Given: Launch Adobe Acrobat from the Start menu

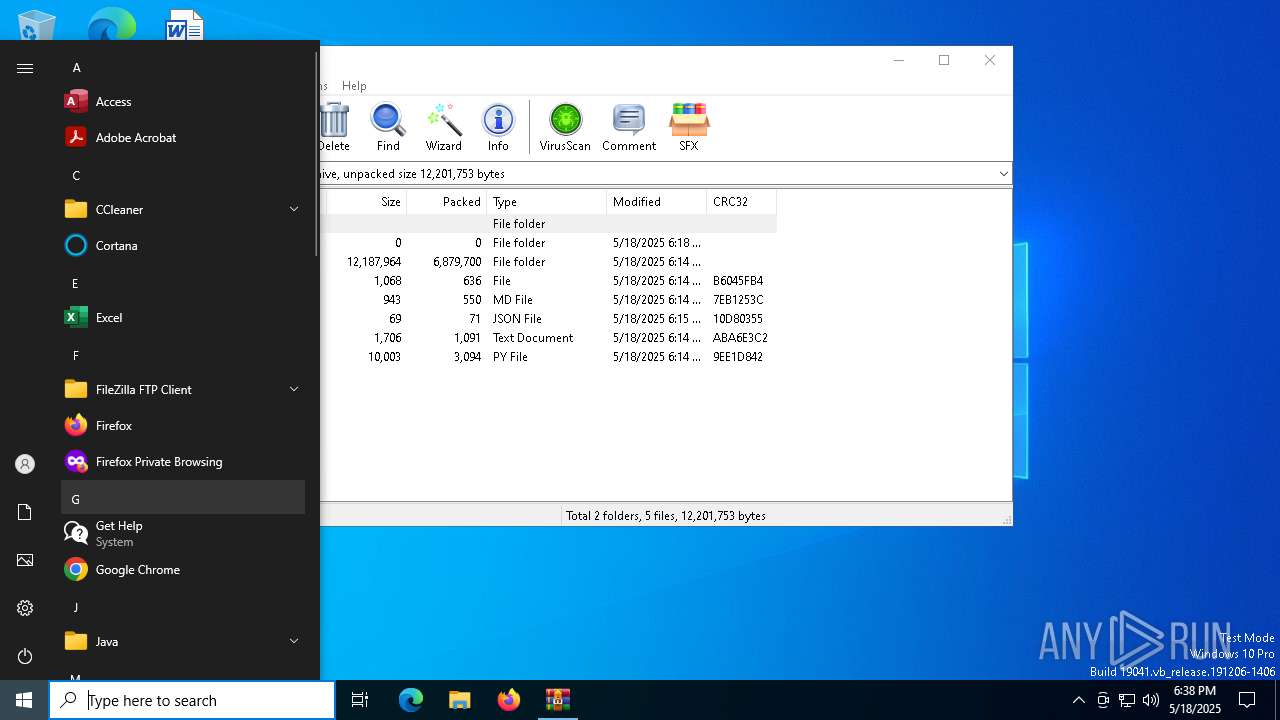Looking at the screenshot, I should 183,137.
